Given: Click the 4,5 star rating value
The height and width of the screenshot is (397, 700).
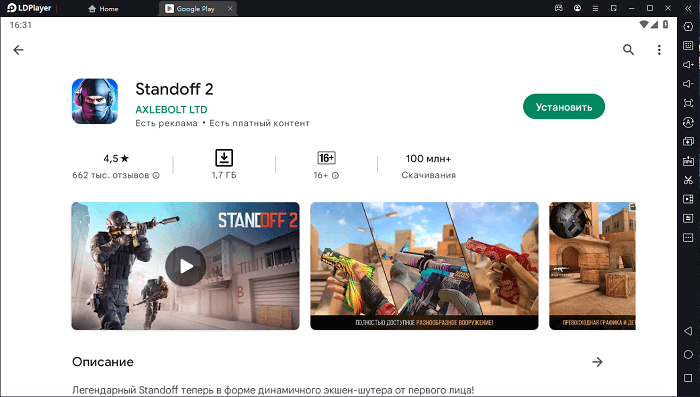Looking at the screenshot, I should (116, 159).
